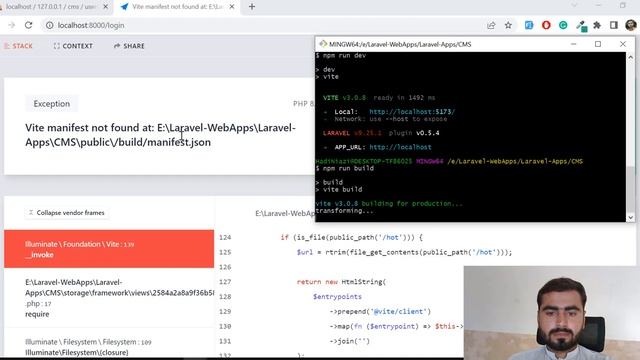The width and height of the screenshot is (640, 360).
Task: Open the color picker extension icon
Action: coord(581,26)
